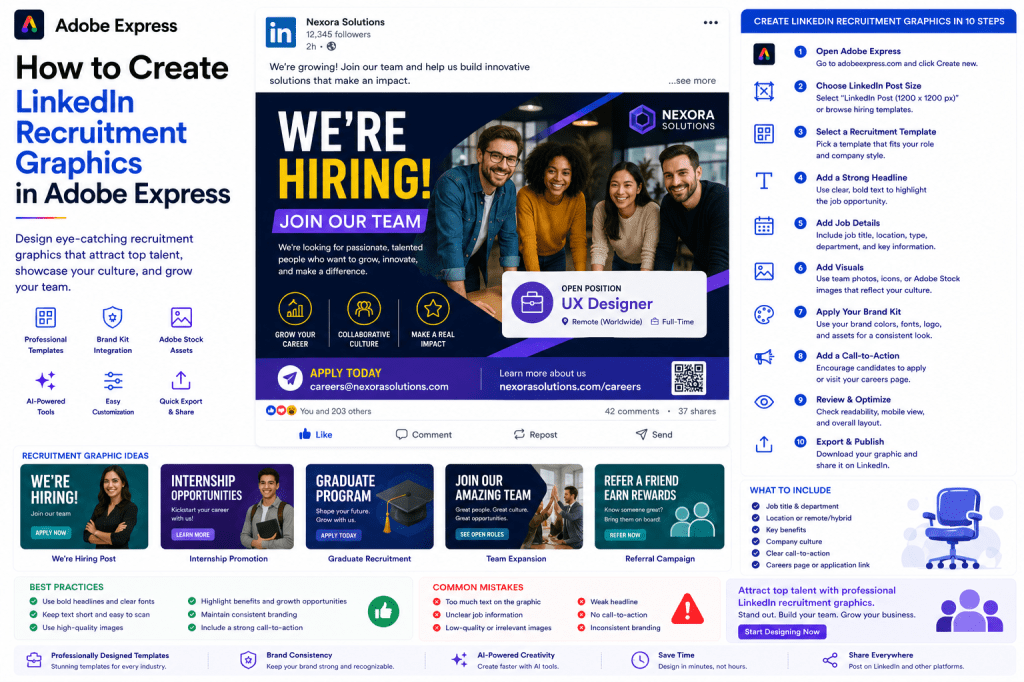Click the Location or remote/hybrid checkmark
Image resolution: width=1024 pixels, height=682 pixels.
pyautogui.click(x=756, y=517)
